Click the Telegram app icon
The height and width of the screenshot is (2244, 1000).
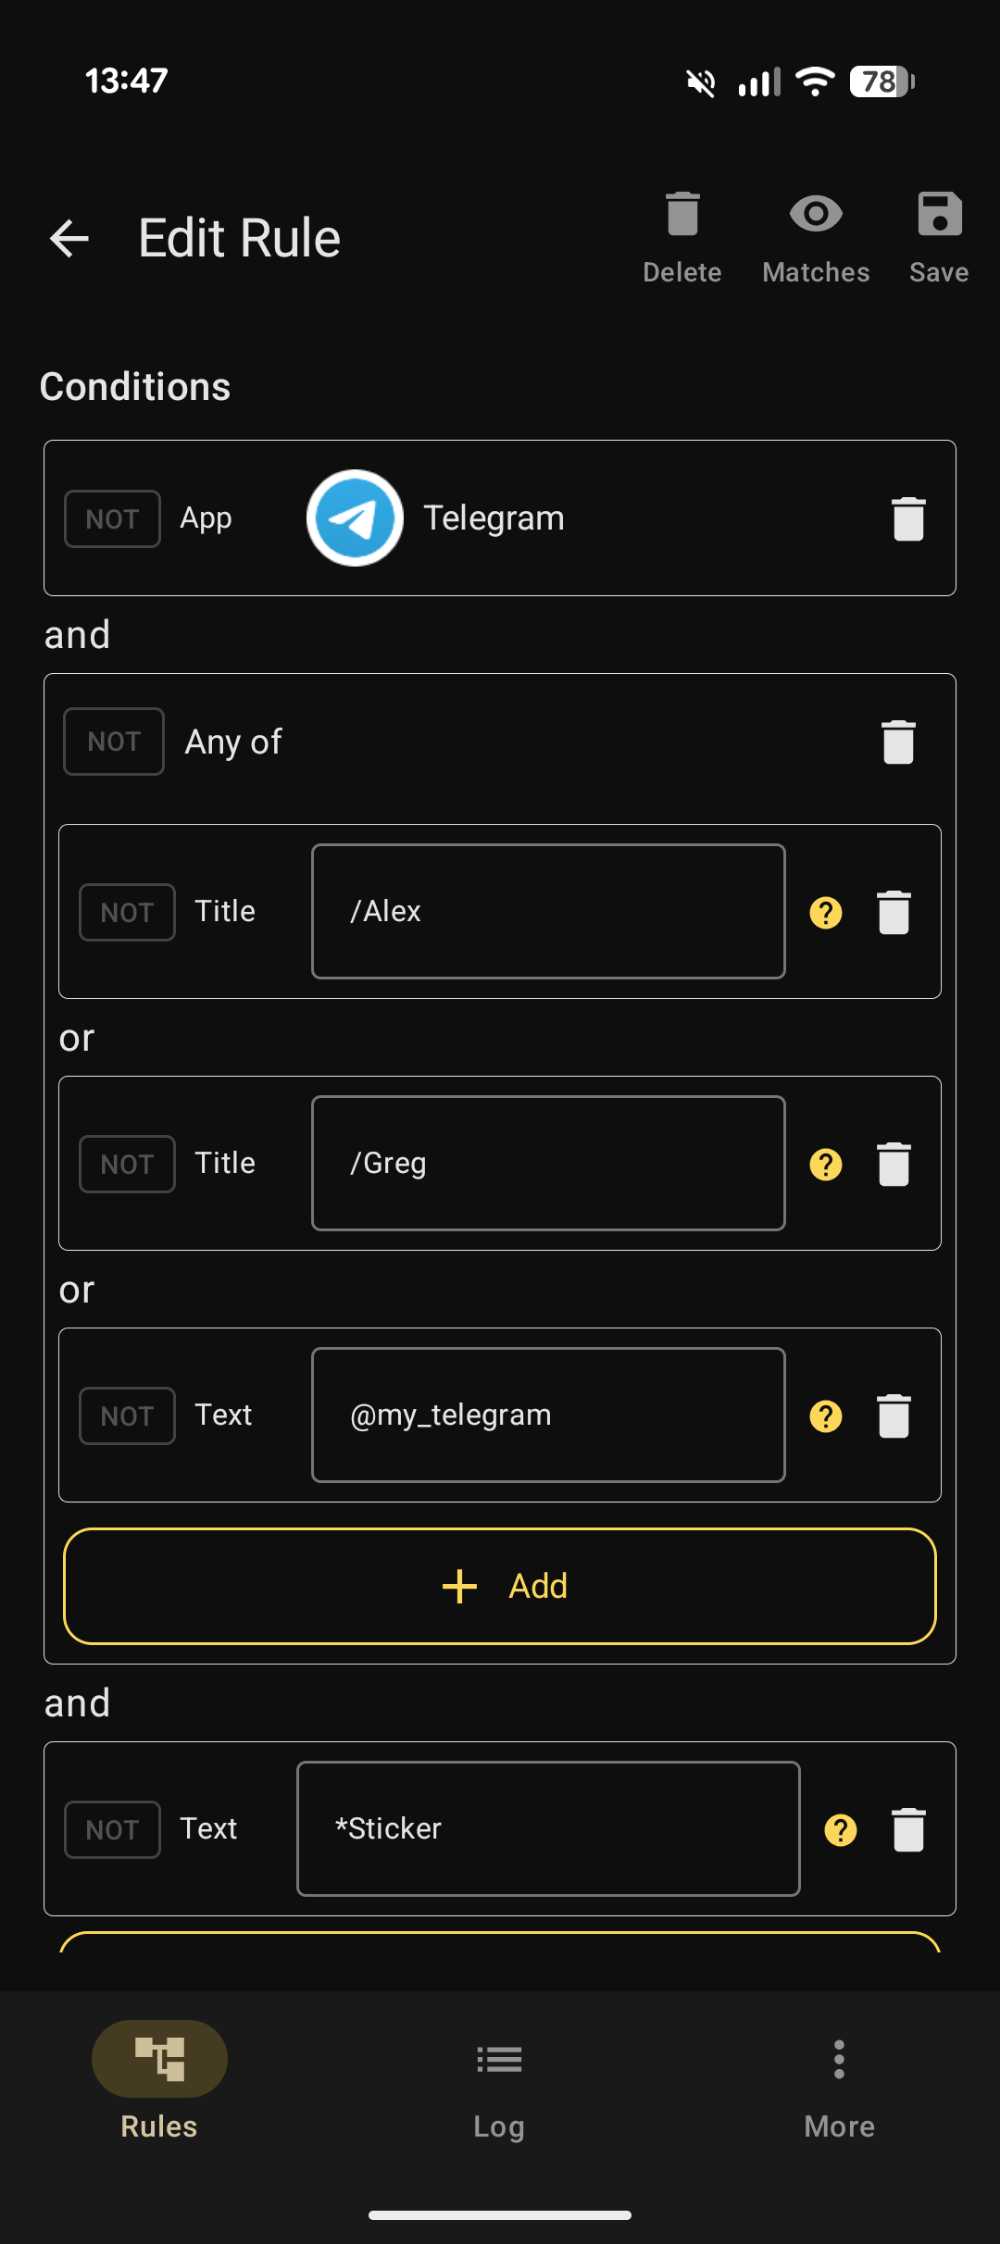(355, 517)
